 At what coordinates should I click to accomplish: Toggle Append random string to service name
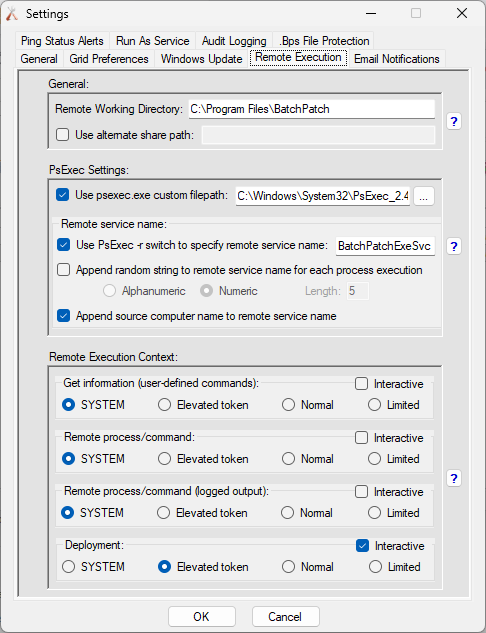(63, 270)
